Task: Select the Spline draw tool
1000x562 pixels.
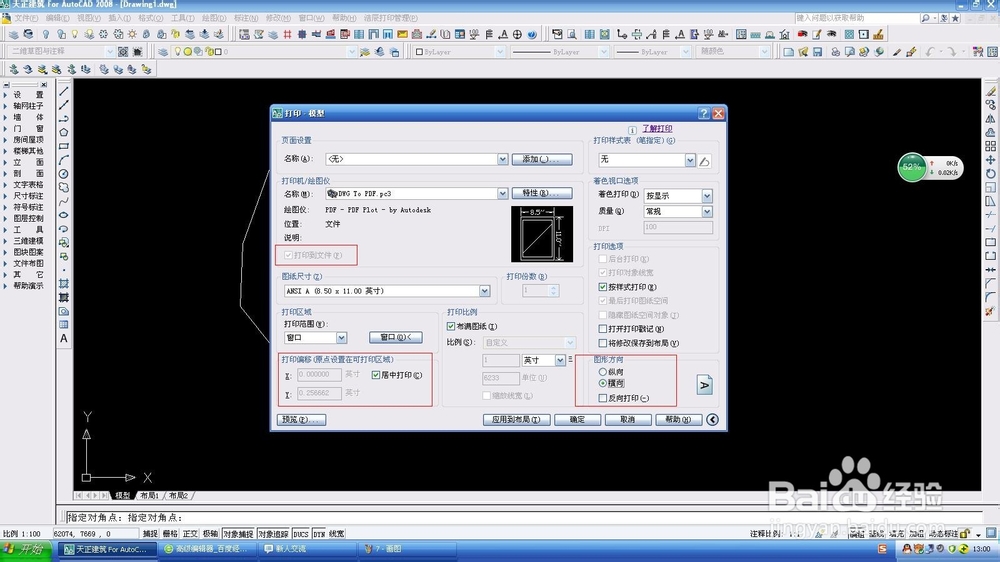Action: coord(64,201)
